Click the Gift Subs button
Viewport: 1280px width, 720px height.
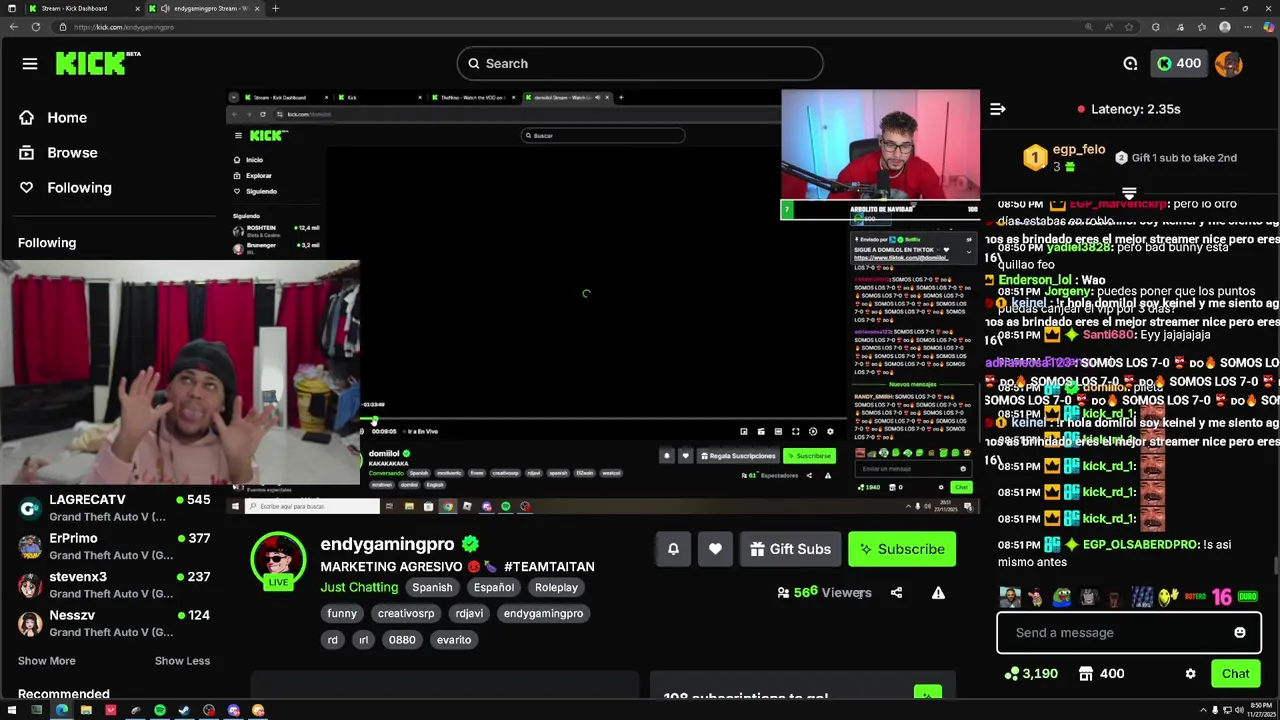790,549
